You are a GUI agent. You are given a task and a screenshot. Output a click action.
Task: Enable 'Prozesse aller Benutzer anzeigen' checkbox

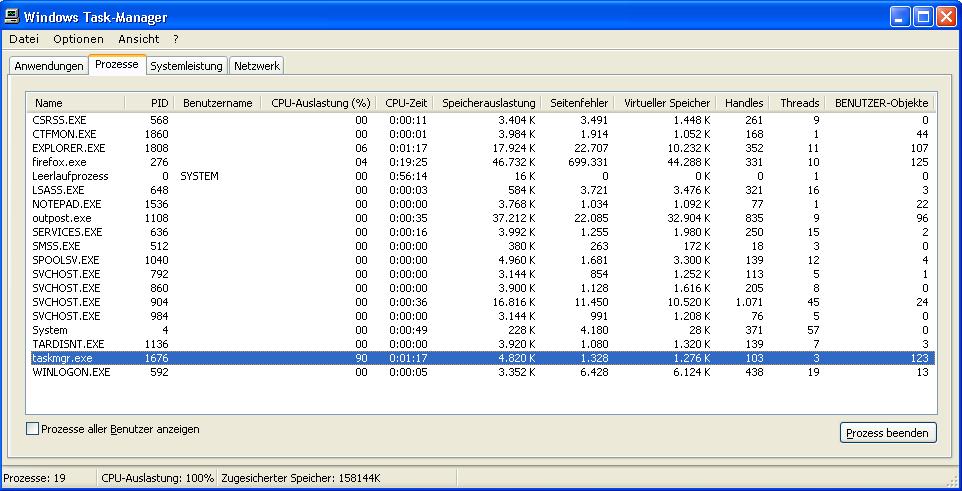[x=33, y=429]
